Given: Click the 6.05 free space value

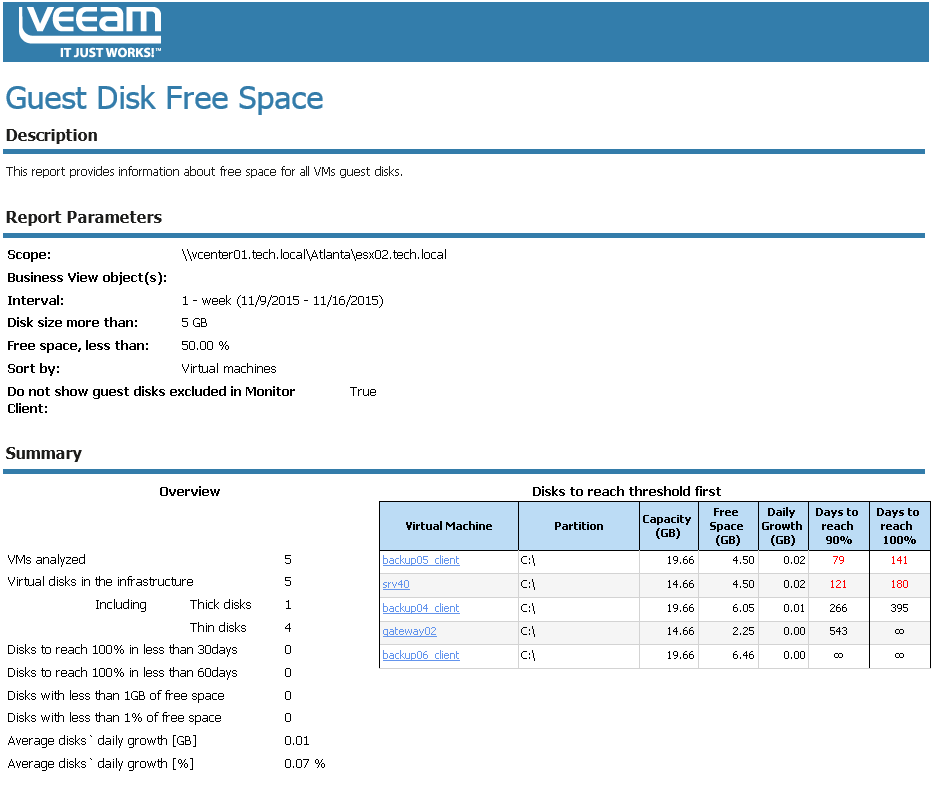Looking at the screenshot, I should point(743,608).
